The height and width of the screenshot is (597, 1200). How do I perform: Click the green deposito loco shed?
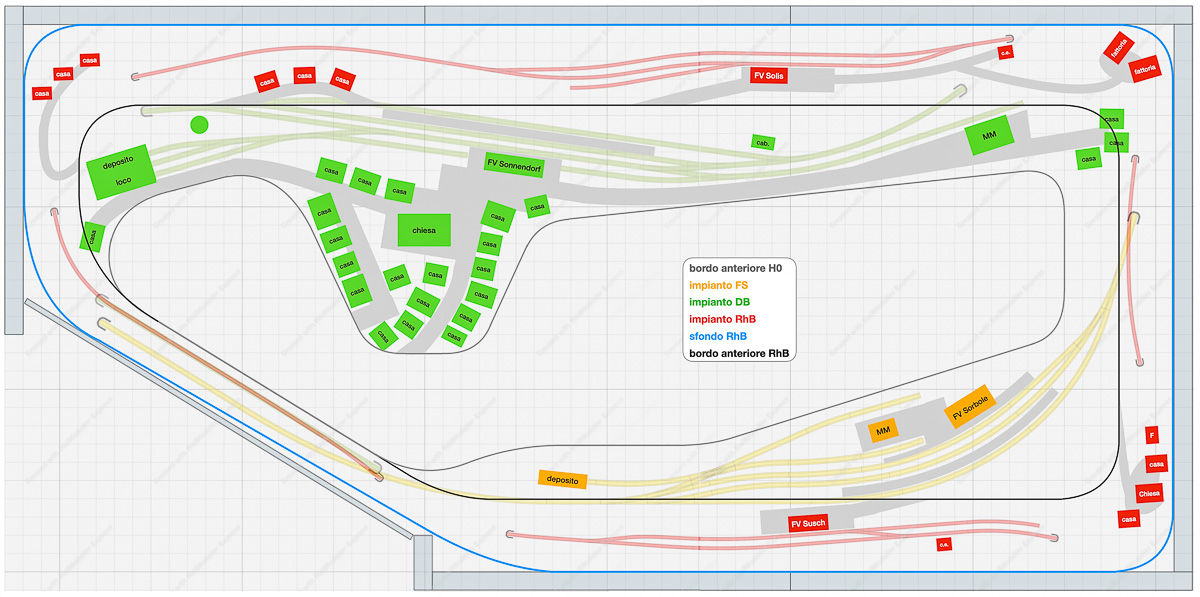pos(122,171)
